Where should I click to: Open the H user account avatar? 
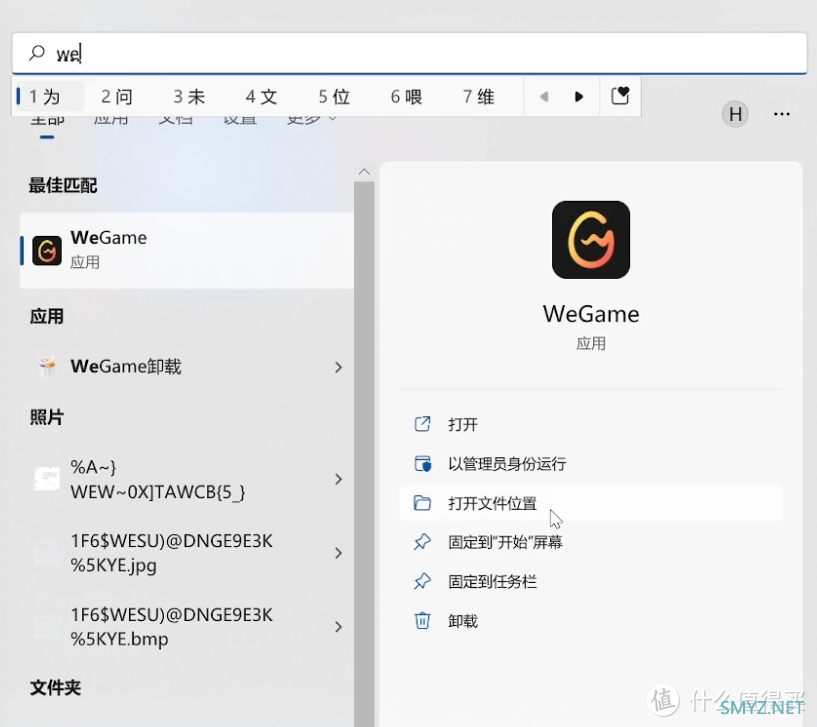[x=735, y=114]
